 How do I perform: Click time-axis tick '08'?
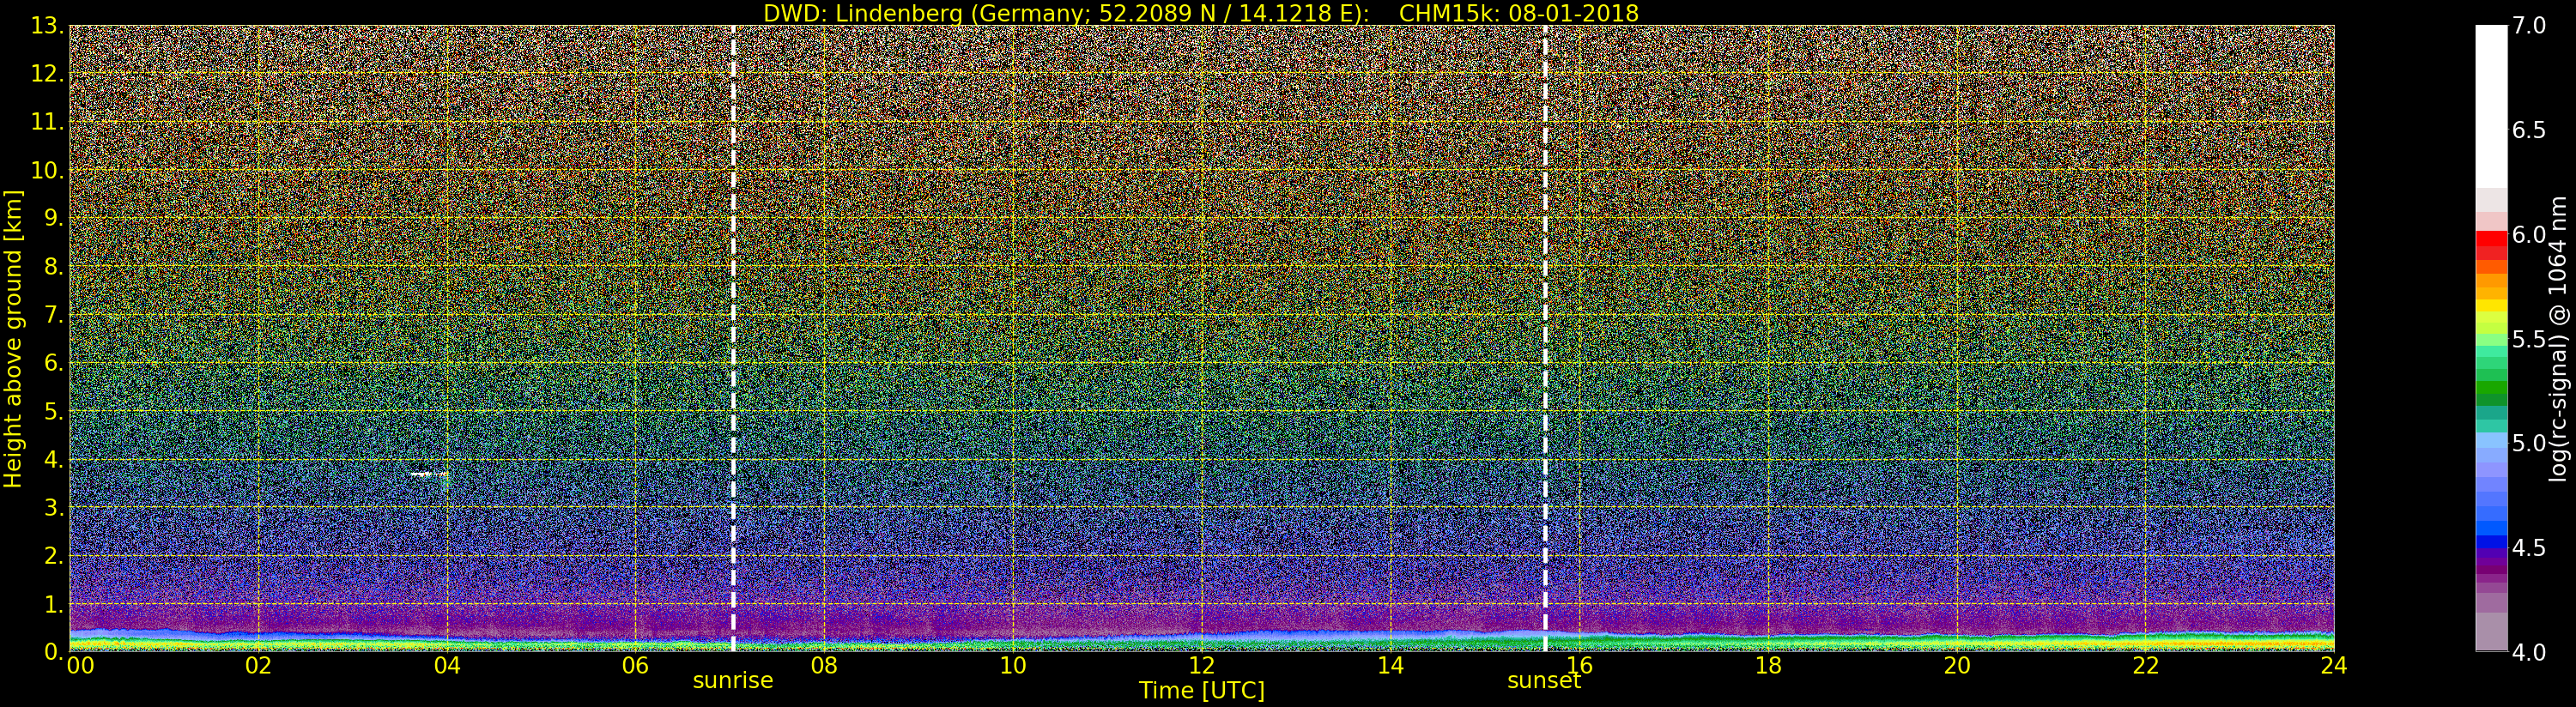pyautogui.click(x=824, y=665)
